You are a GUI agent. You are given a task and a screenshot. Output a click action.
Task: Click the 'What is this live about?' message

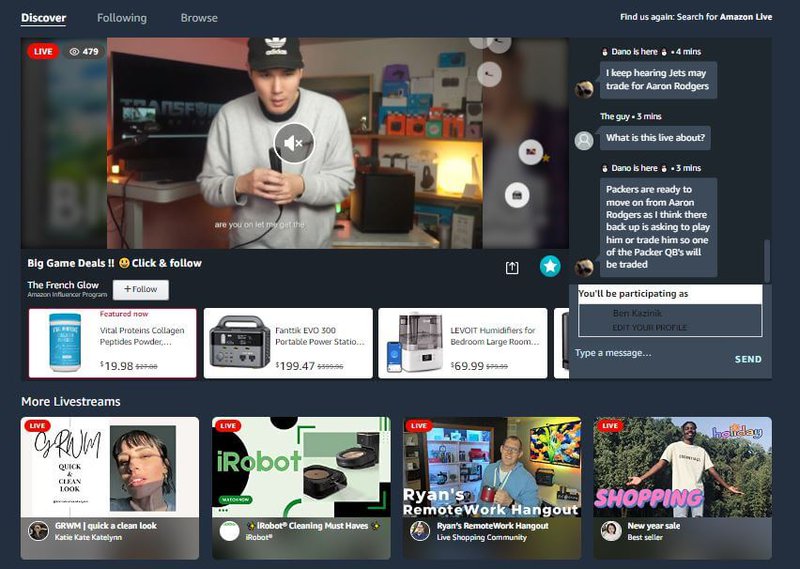[x=655, y=138]
